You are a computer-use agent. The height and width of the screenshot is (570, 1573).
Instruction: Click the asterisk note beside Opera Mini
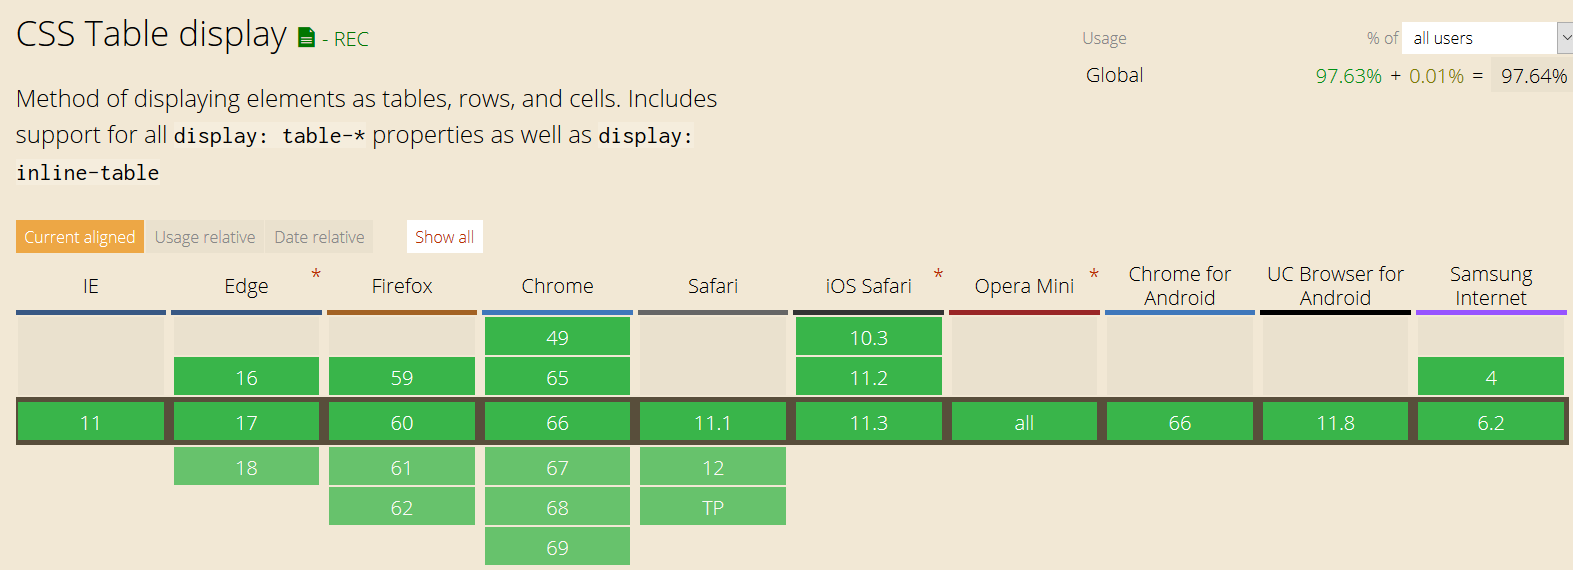tap(1094, 274)
